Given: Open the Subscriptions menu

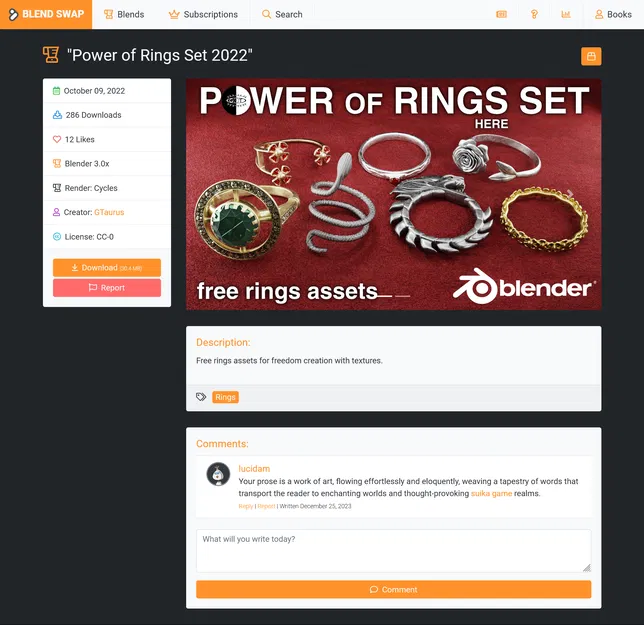Looking at the screenshot, I should pyautogui.click(x=203, y=14).
